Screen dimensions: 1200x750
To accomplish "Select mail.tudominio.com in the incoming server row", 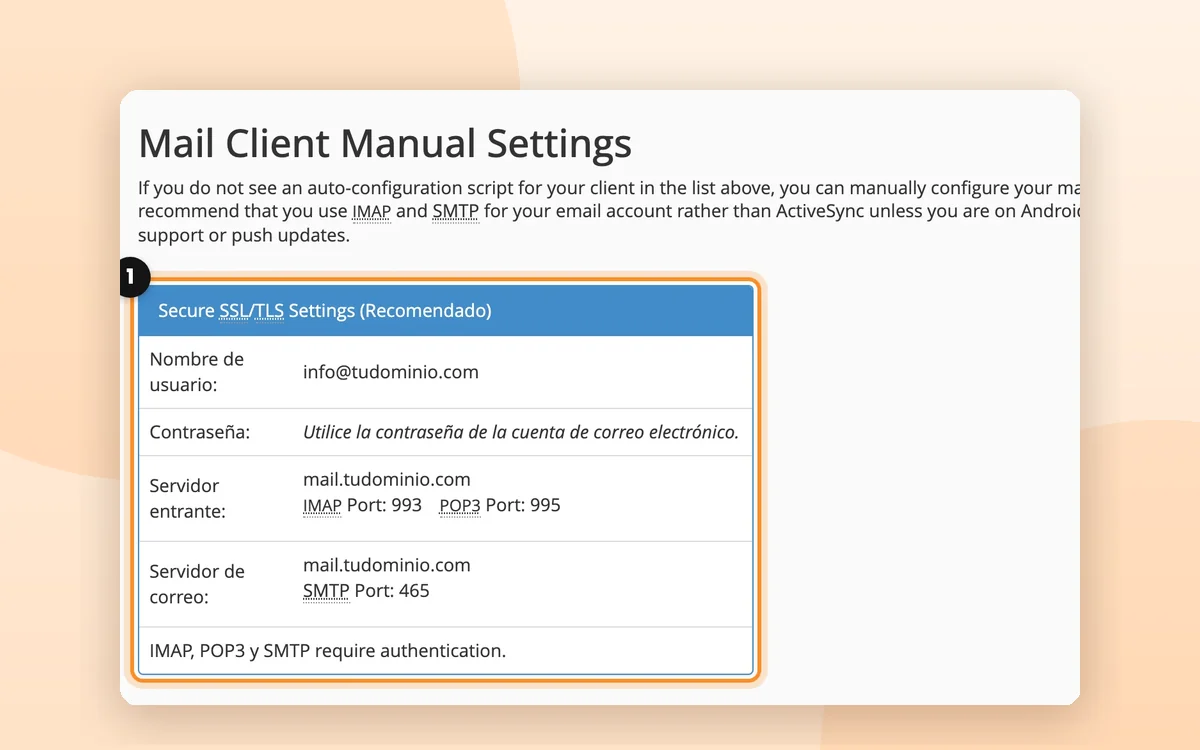I will click(x=387, y=479).
